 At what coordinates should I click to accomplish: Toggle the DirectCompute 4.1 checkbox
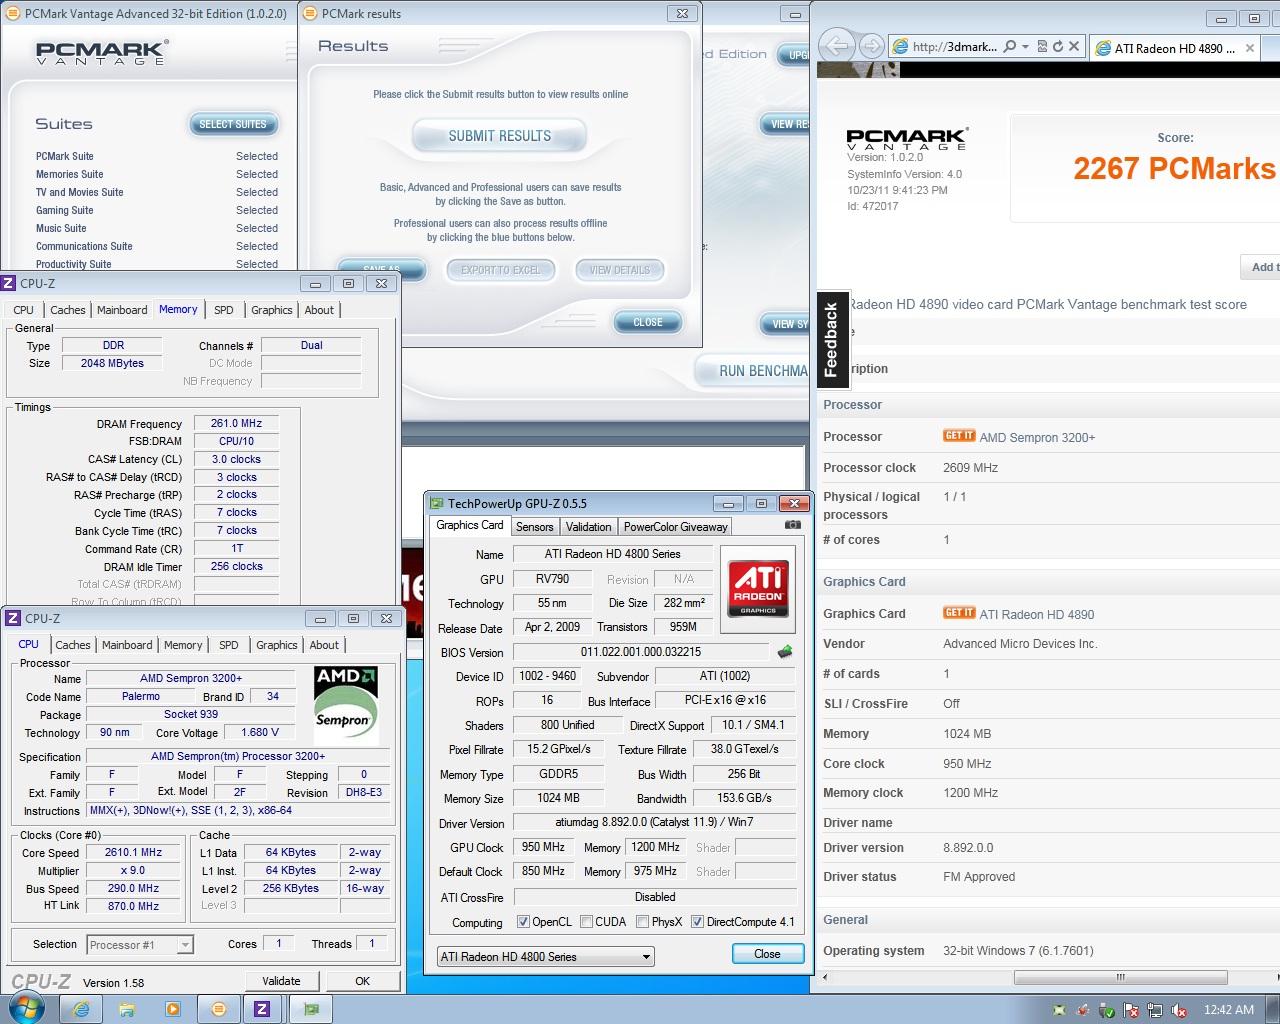point(697,922)
